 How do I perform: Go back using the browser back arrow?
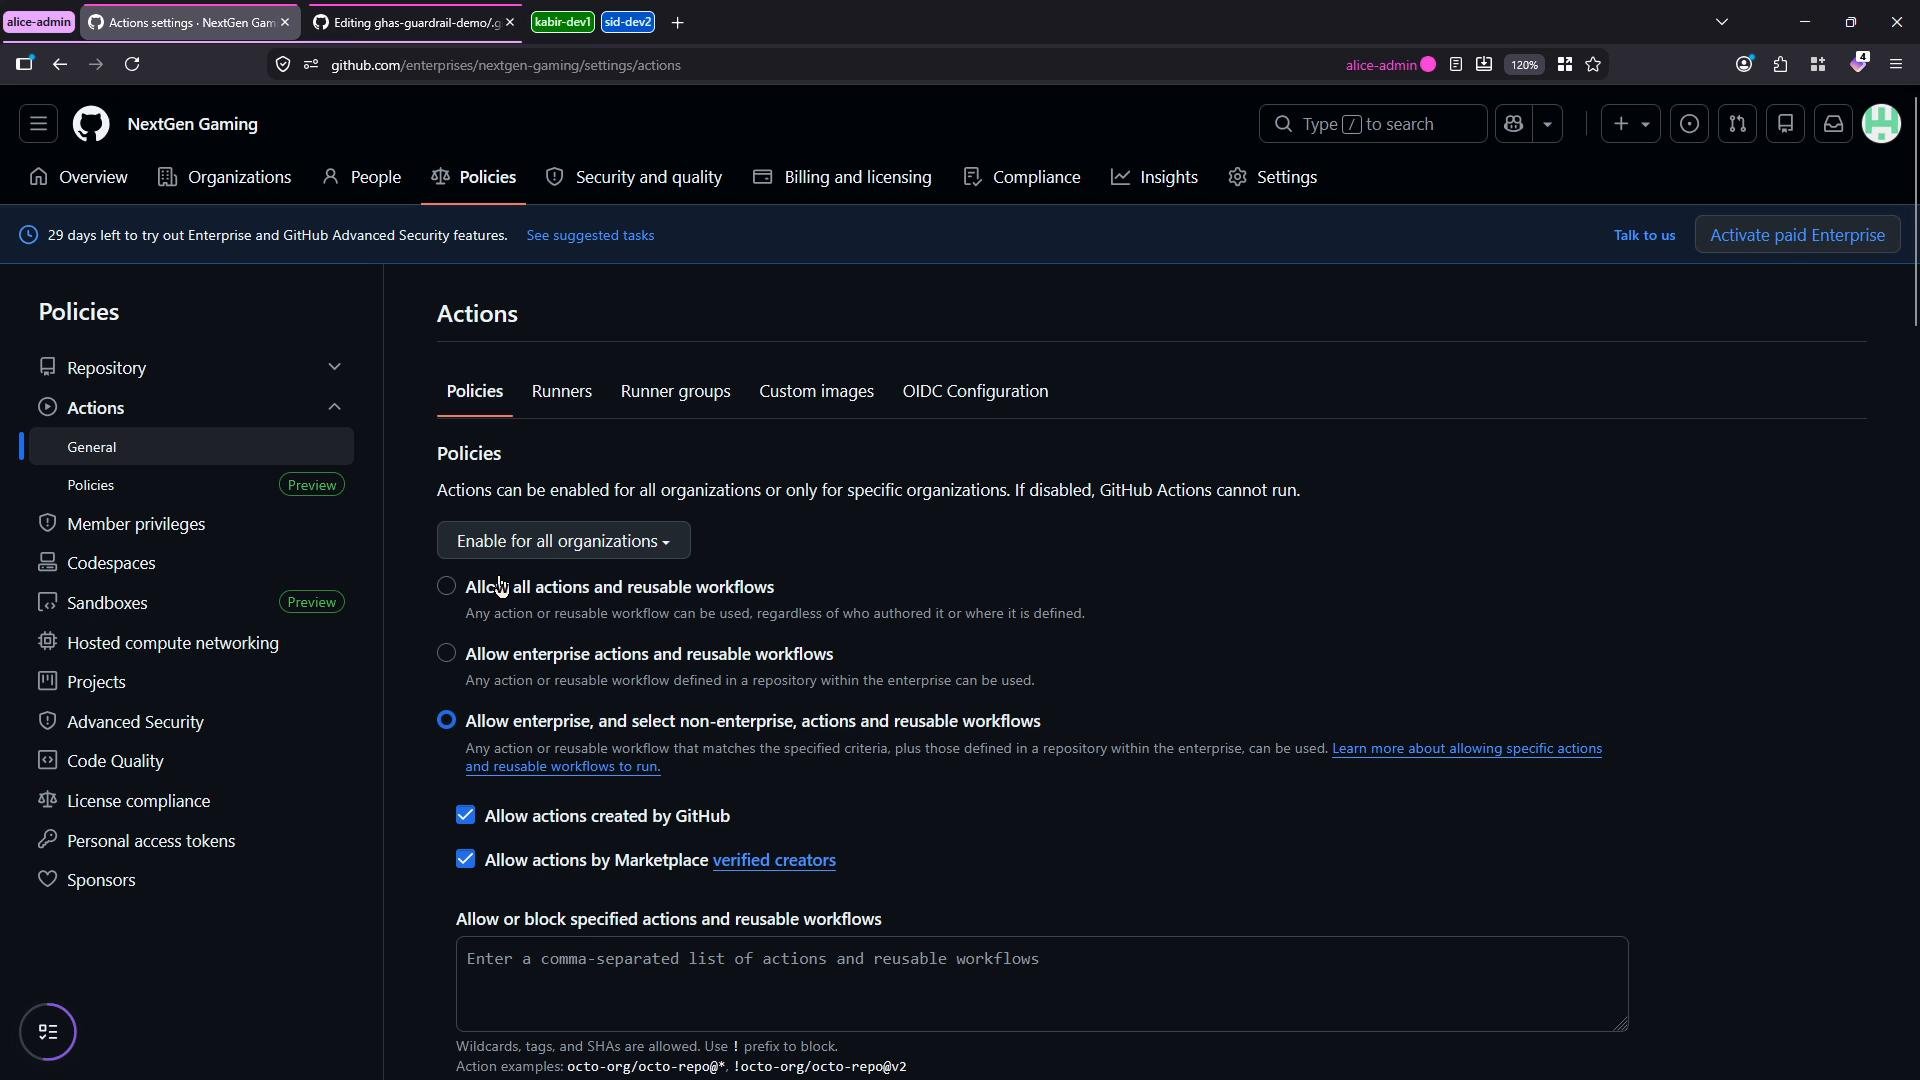coord(60,64)
